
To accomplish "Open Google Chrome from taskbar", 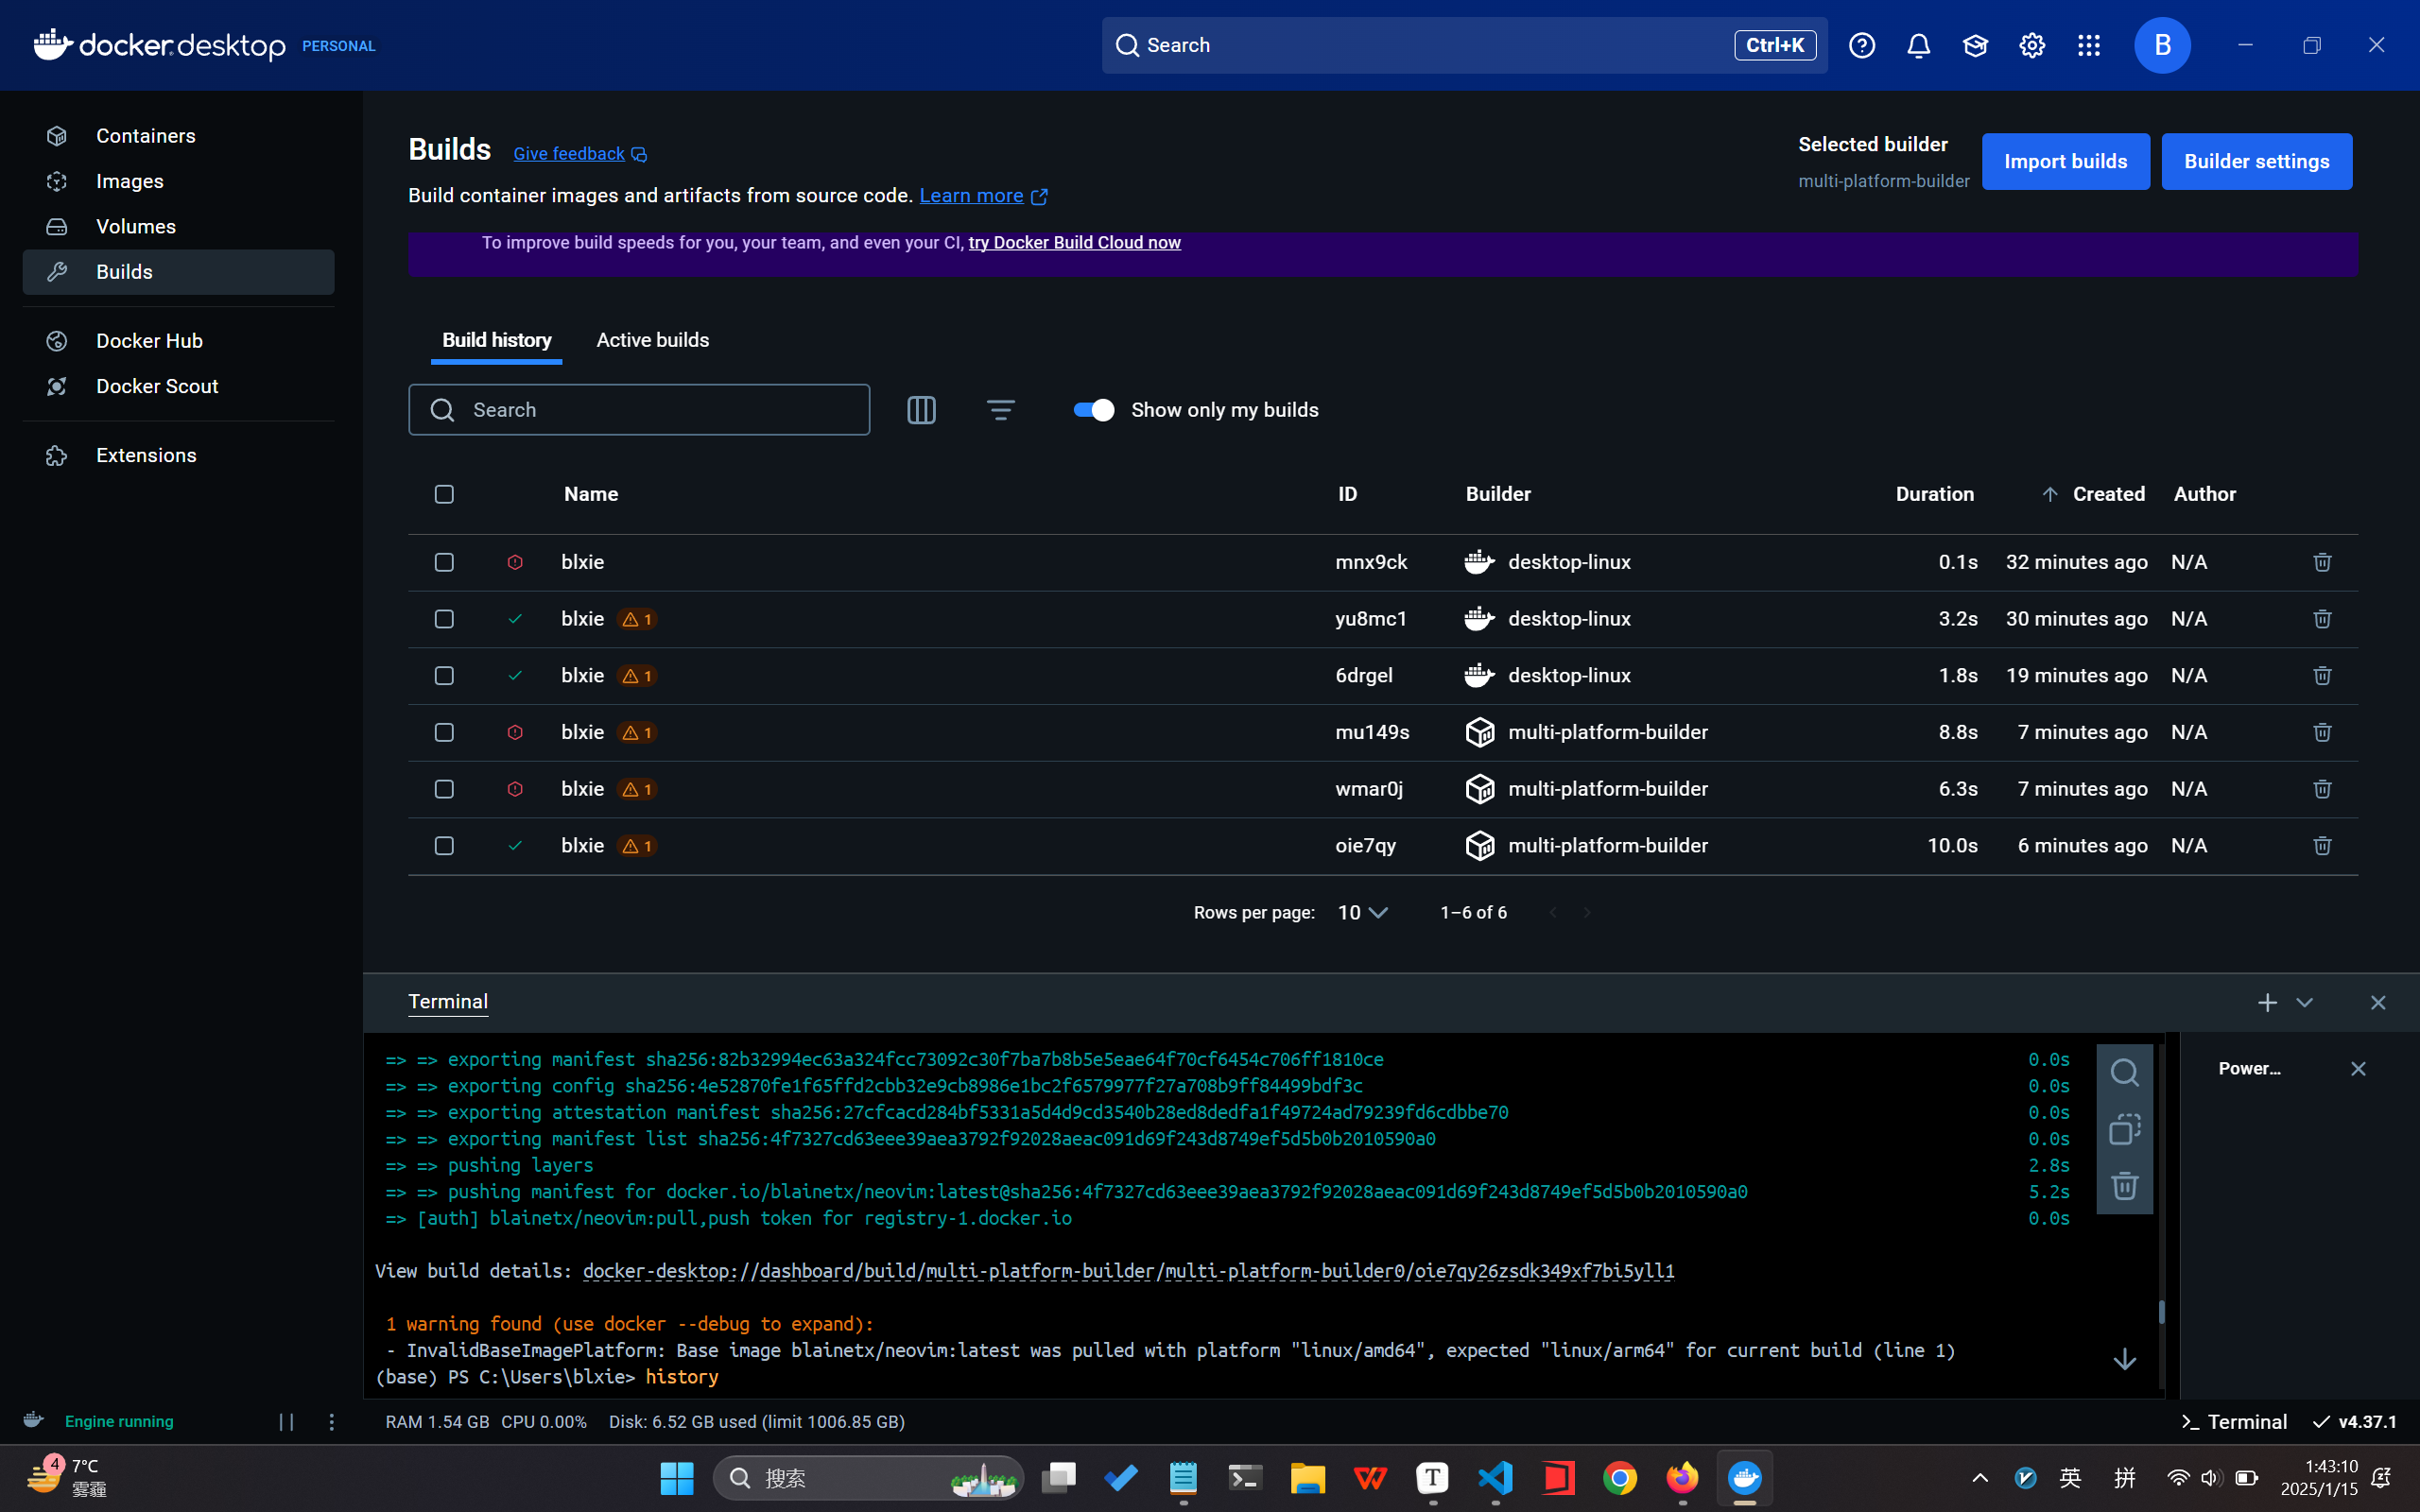I will [1619, 1478].
